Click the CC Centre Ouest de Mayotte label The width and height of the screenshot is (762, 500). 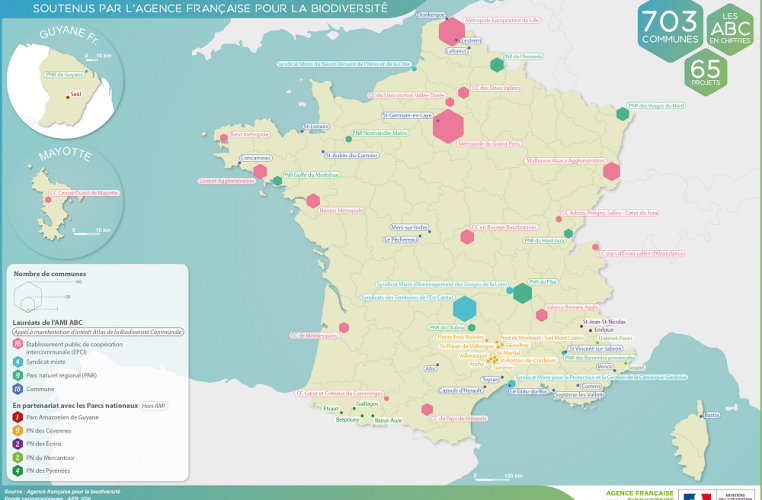84,193
